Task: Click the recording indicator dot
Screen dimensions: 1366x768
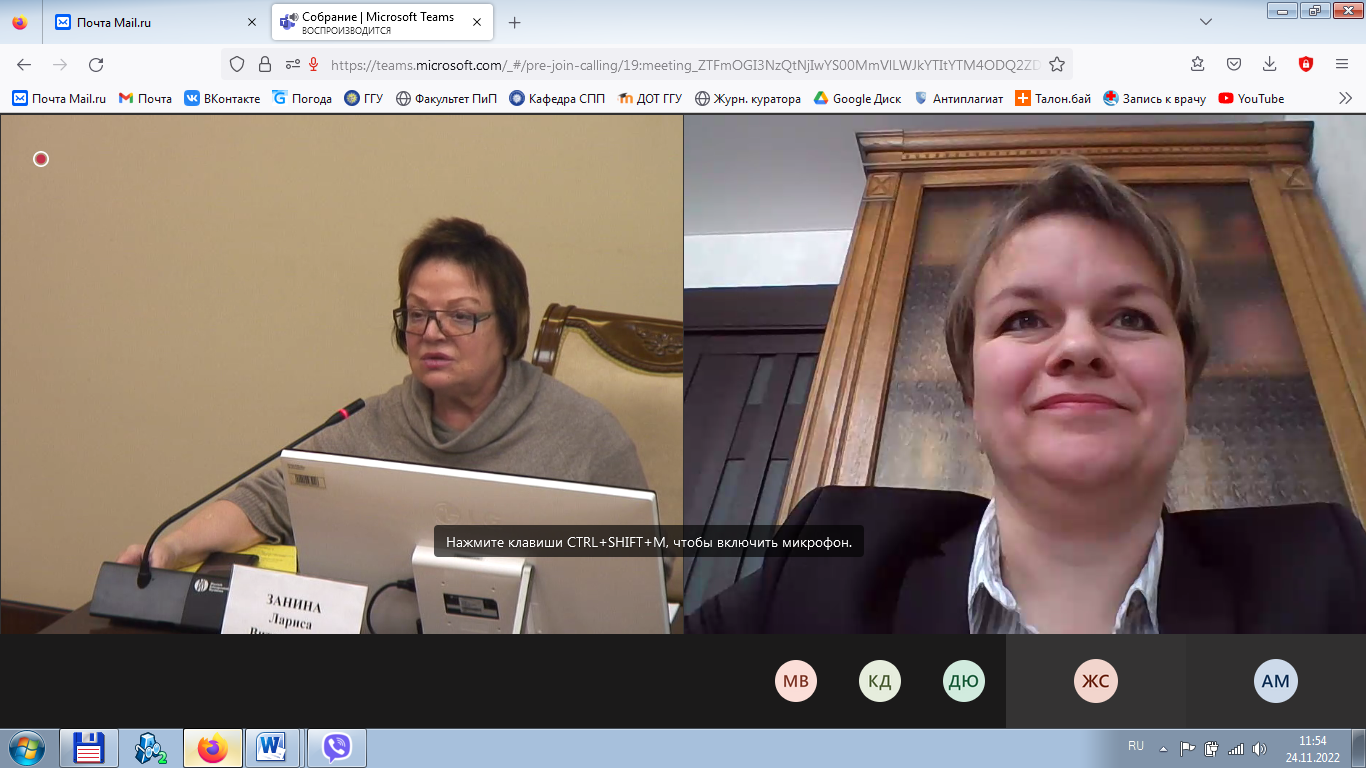Action: (41, 159)
